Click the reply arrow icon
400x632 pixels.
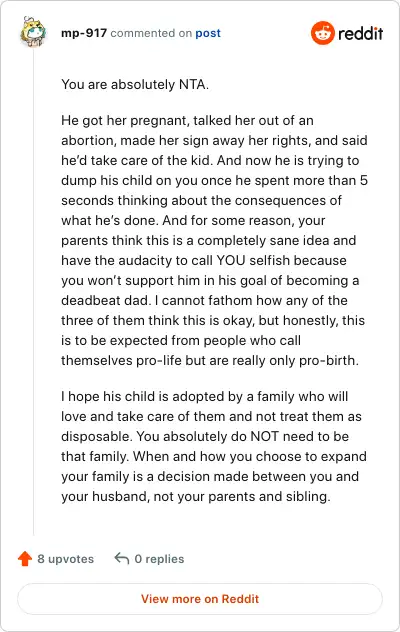coord(122,559)
